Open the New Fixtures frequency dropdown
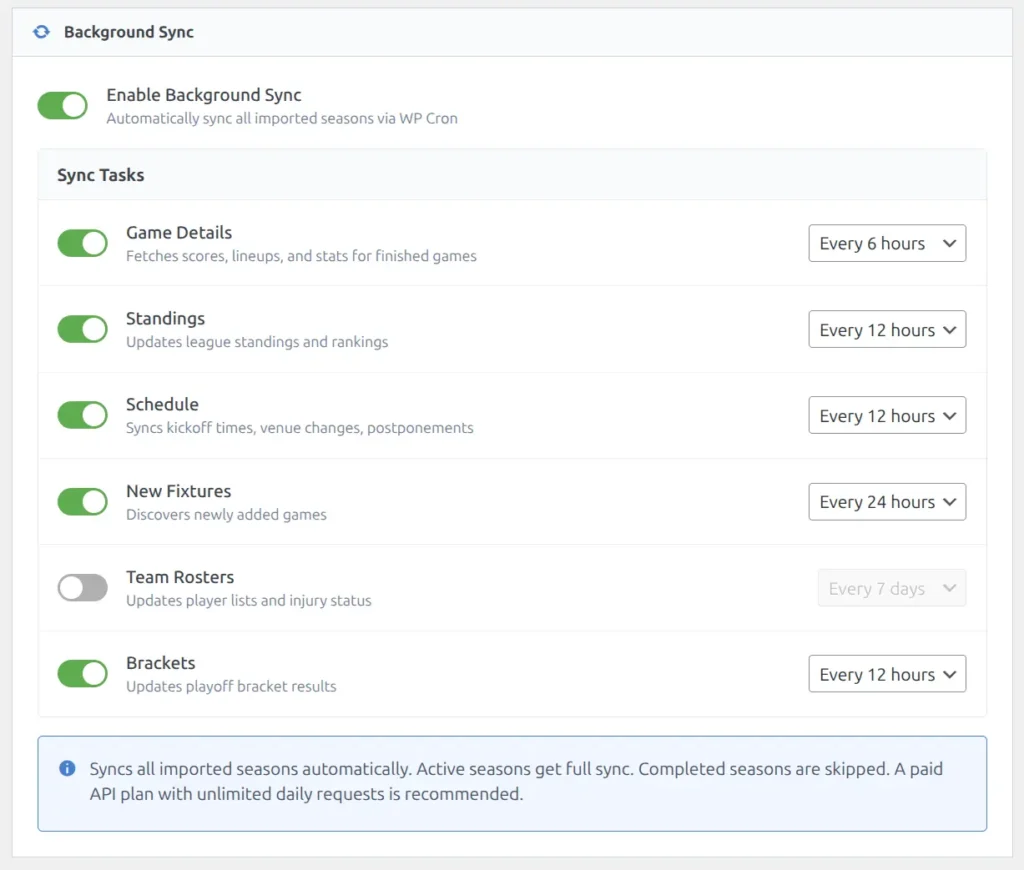 pos(887,502)
